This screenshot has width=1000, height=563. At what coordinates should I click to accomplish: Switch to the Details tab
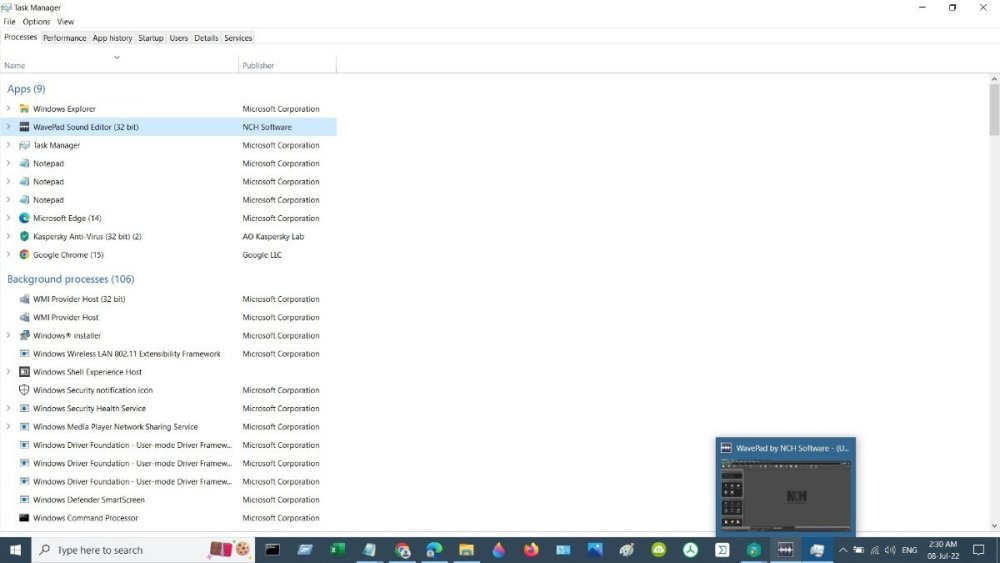point(206,38)
